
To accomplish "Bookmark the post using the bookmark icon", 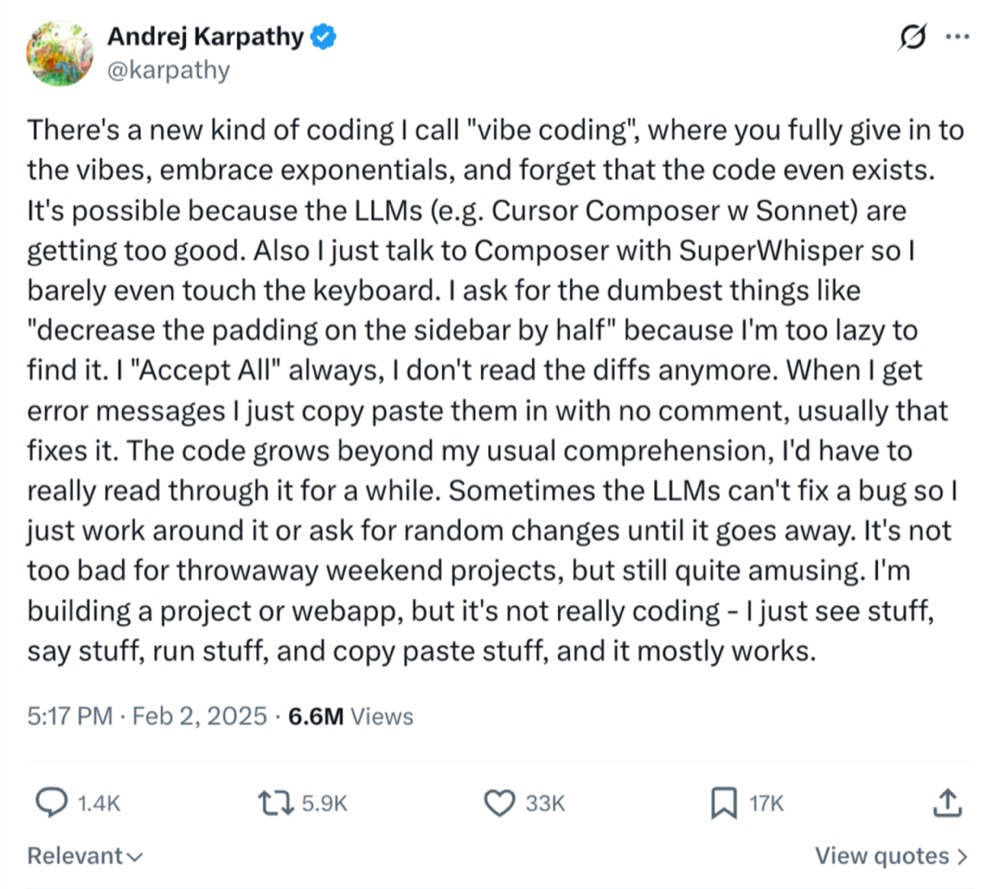I will (x=723, y=802).
